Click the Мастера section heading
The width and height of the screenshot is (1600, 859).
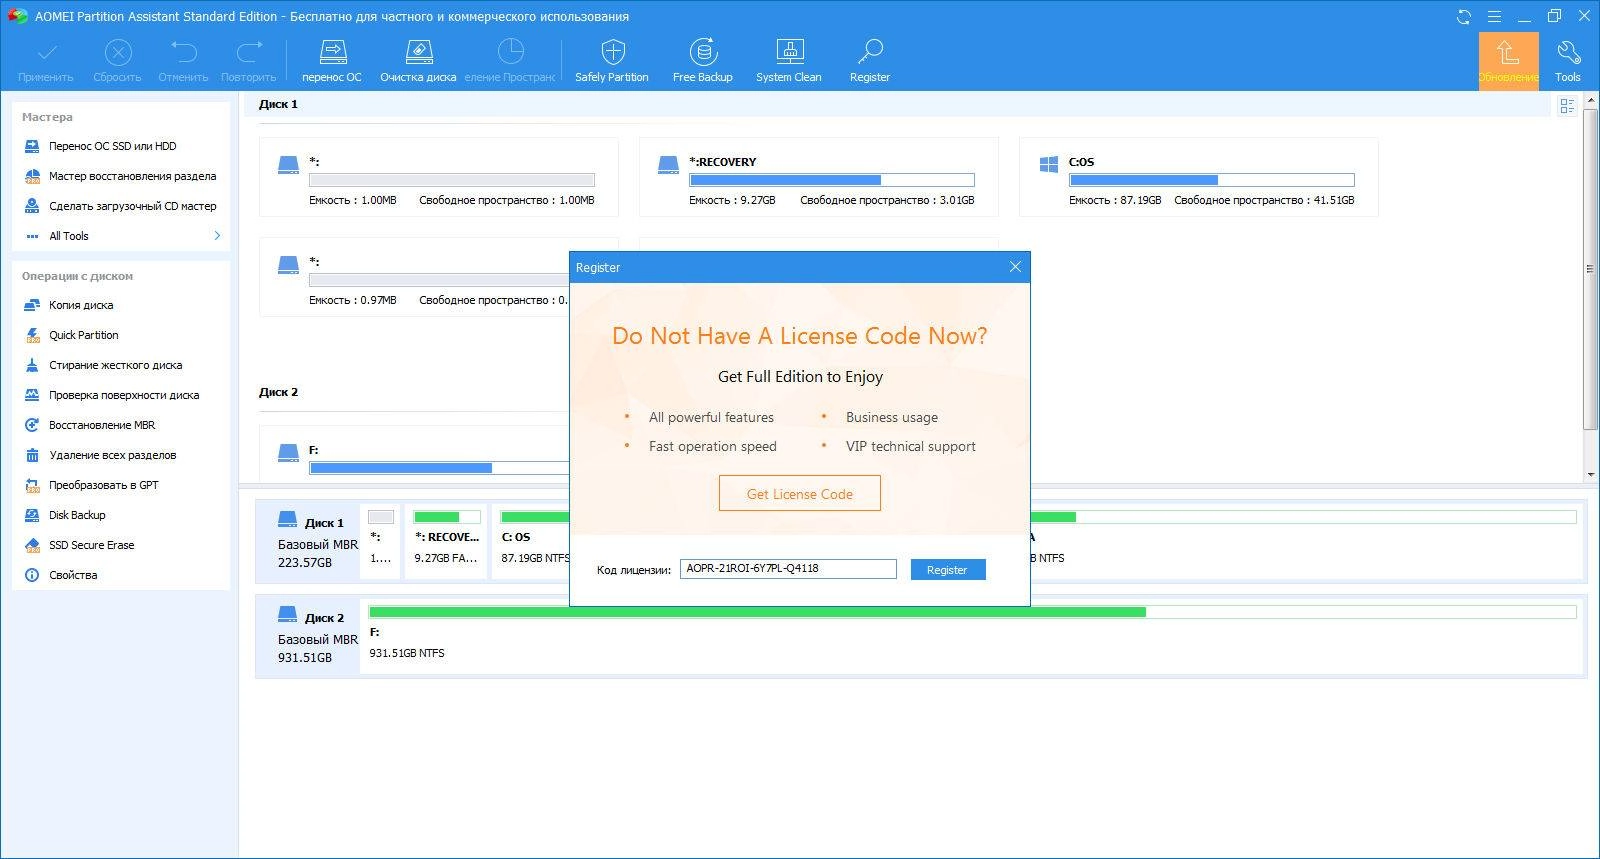(47, 117)
